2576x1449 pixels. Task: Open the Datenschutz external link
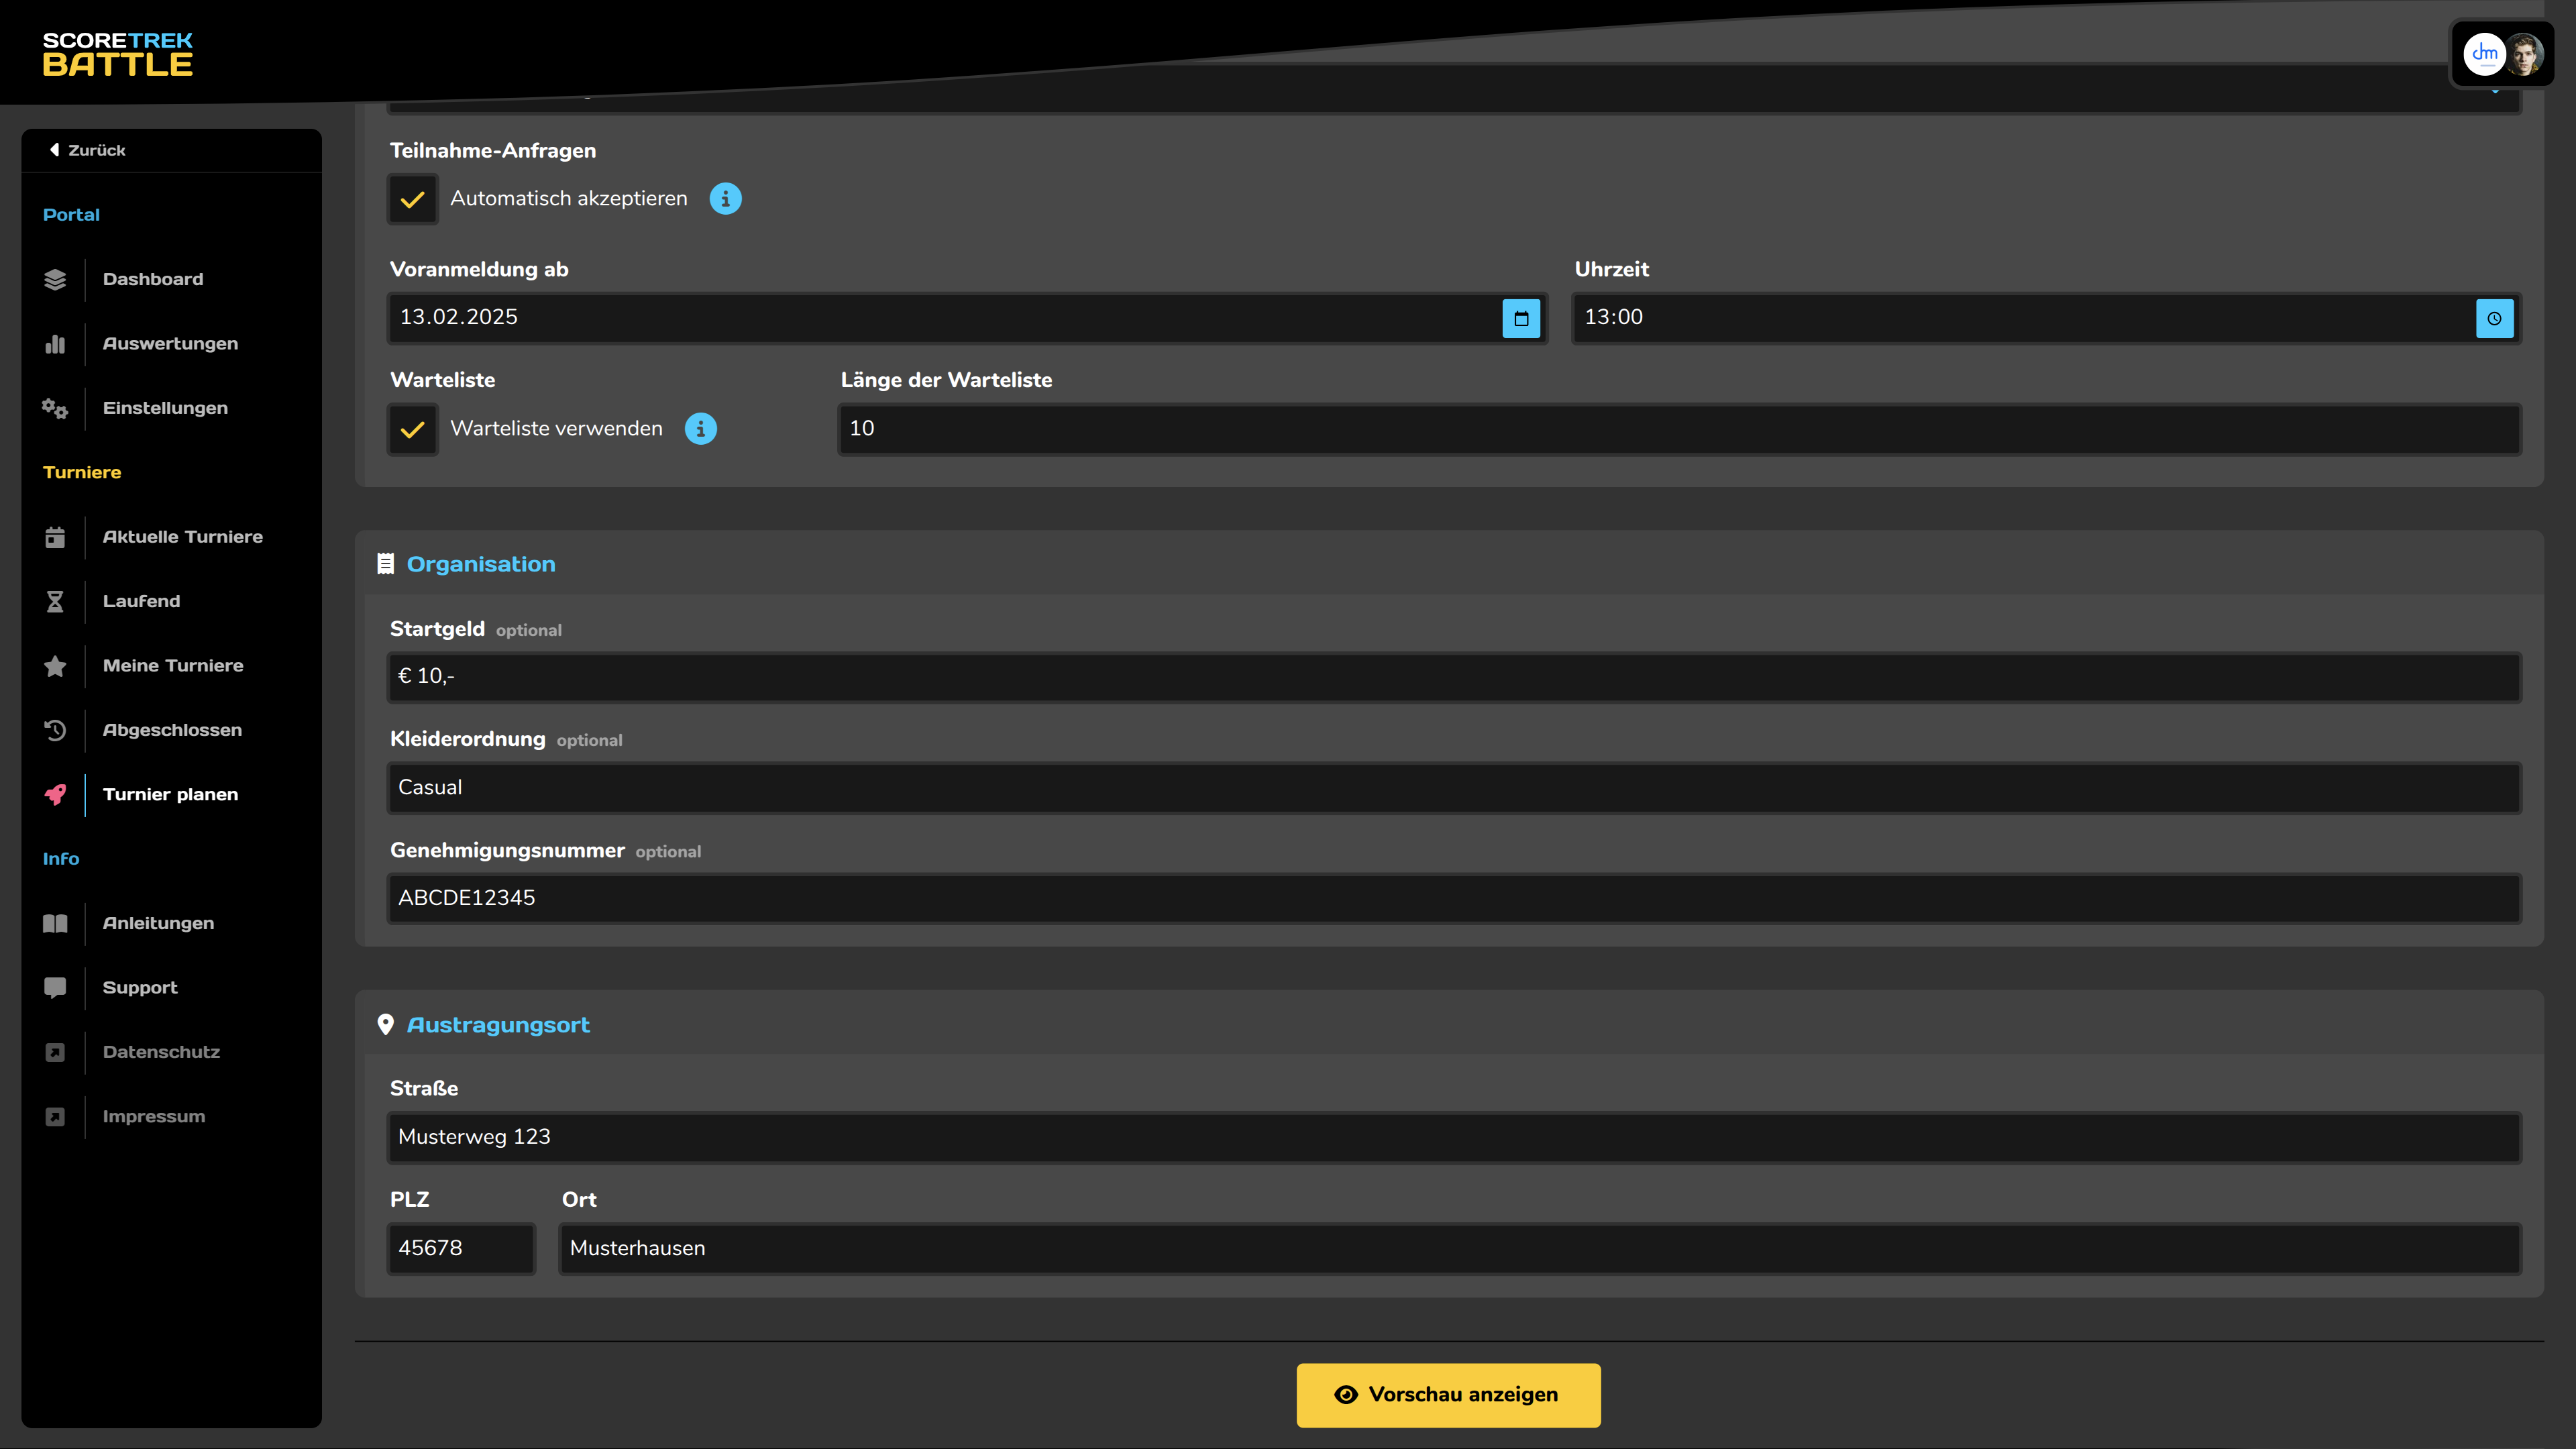click(161, 1052)
